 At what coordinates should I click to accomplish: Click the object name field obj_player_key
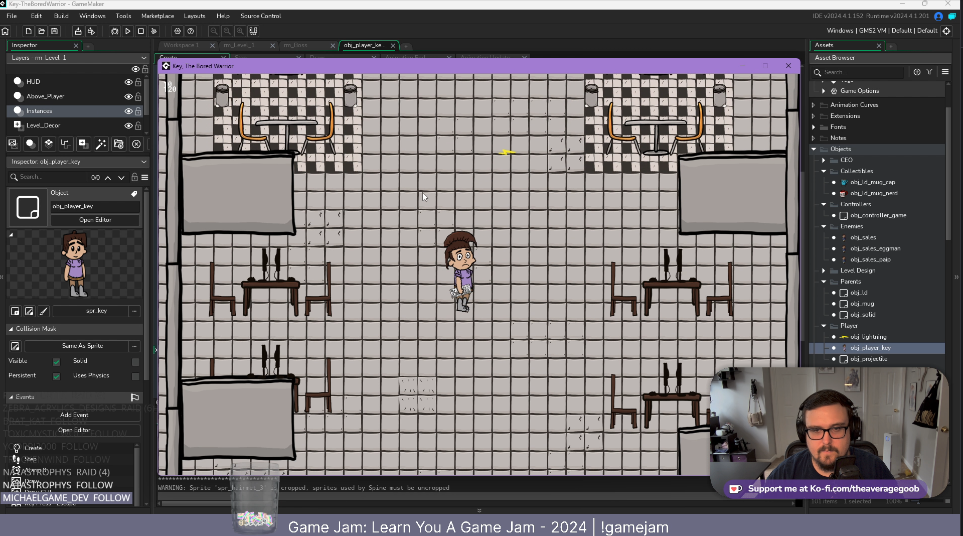pos(95,206)
